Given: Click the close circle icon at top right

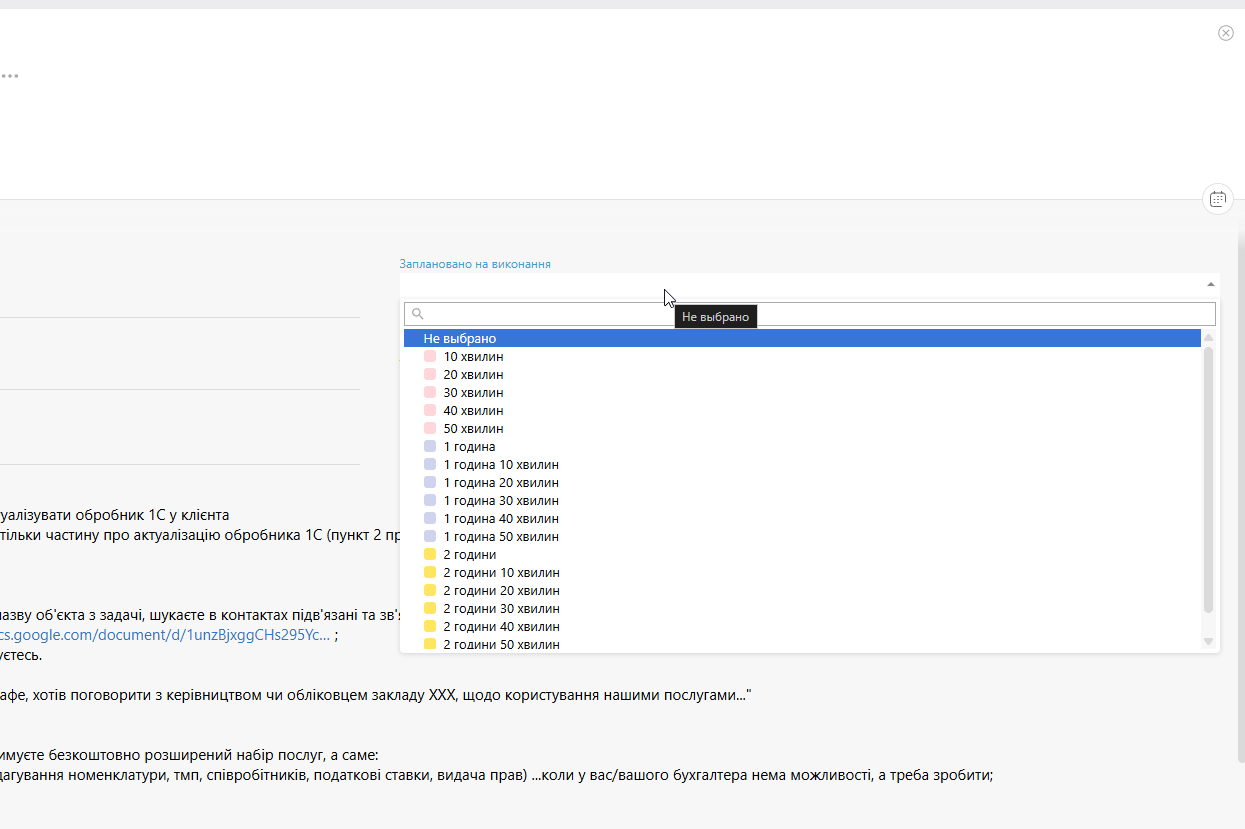Looking at the screenshot, I should coord(1225,33).
